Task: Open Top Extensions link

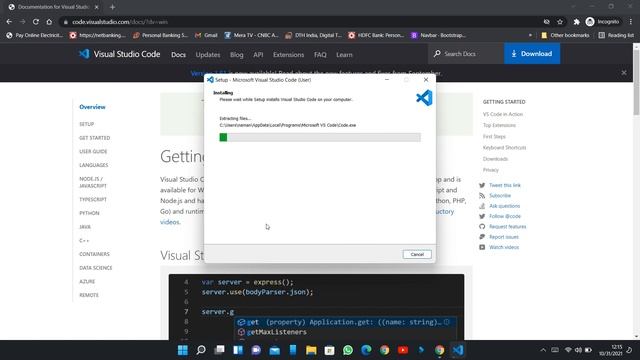Action: [499, 125]
